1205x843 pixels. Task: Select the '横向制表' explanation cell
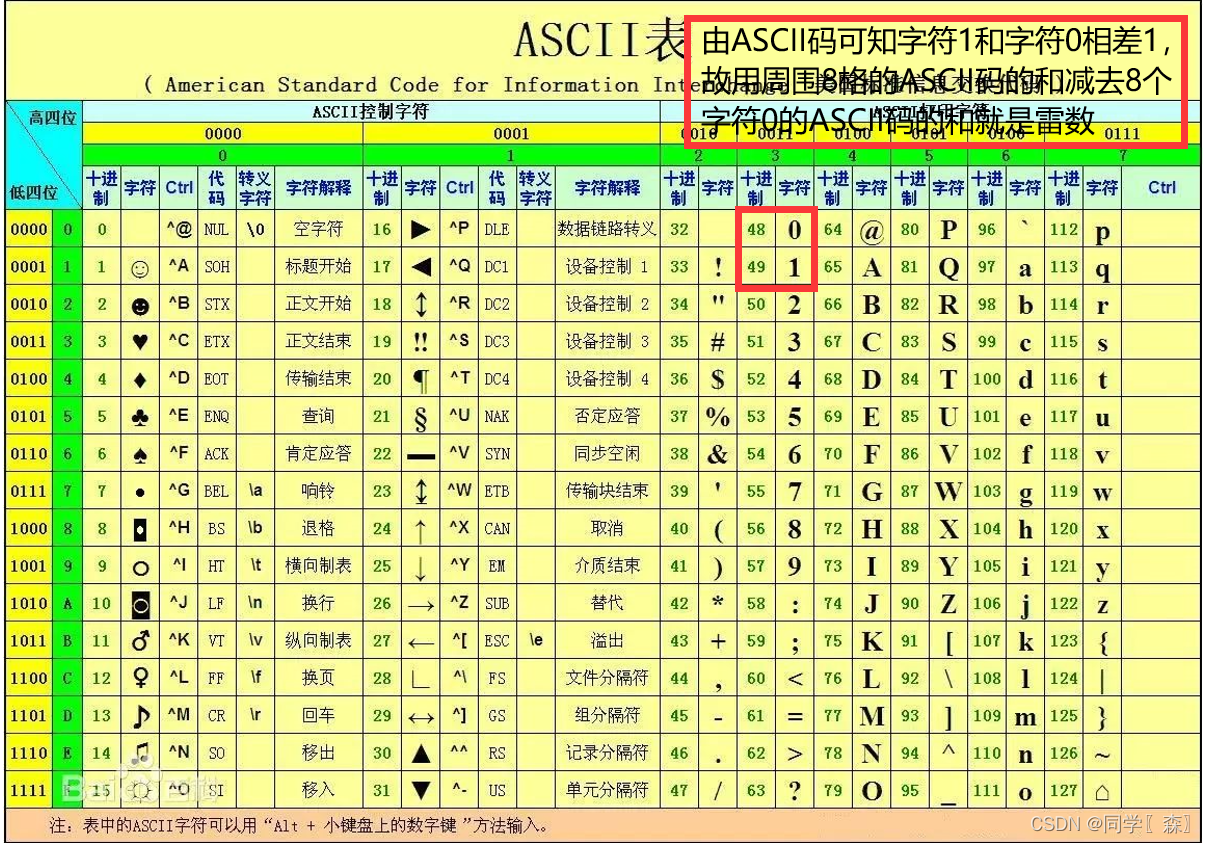318,566
